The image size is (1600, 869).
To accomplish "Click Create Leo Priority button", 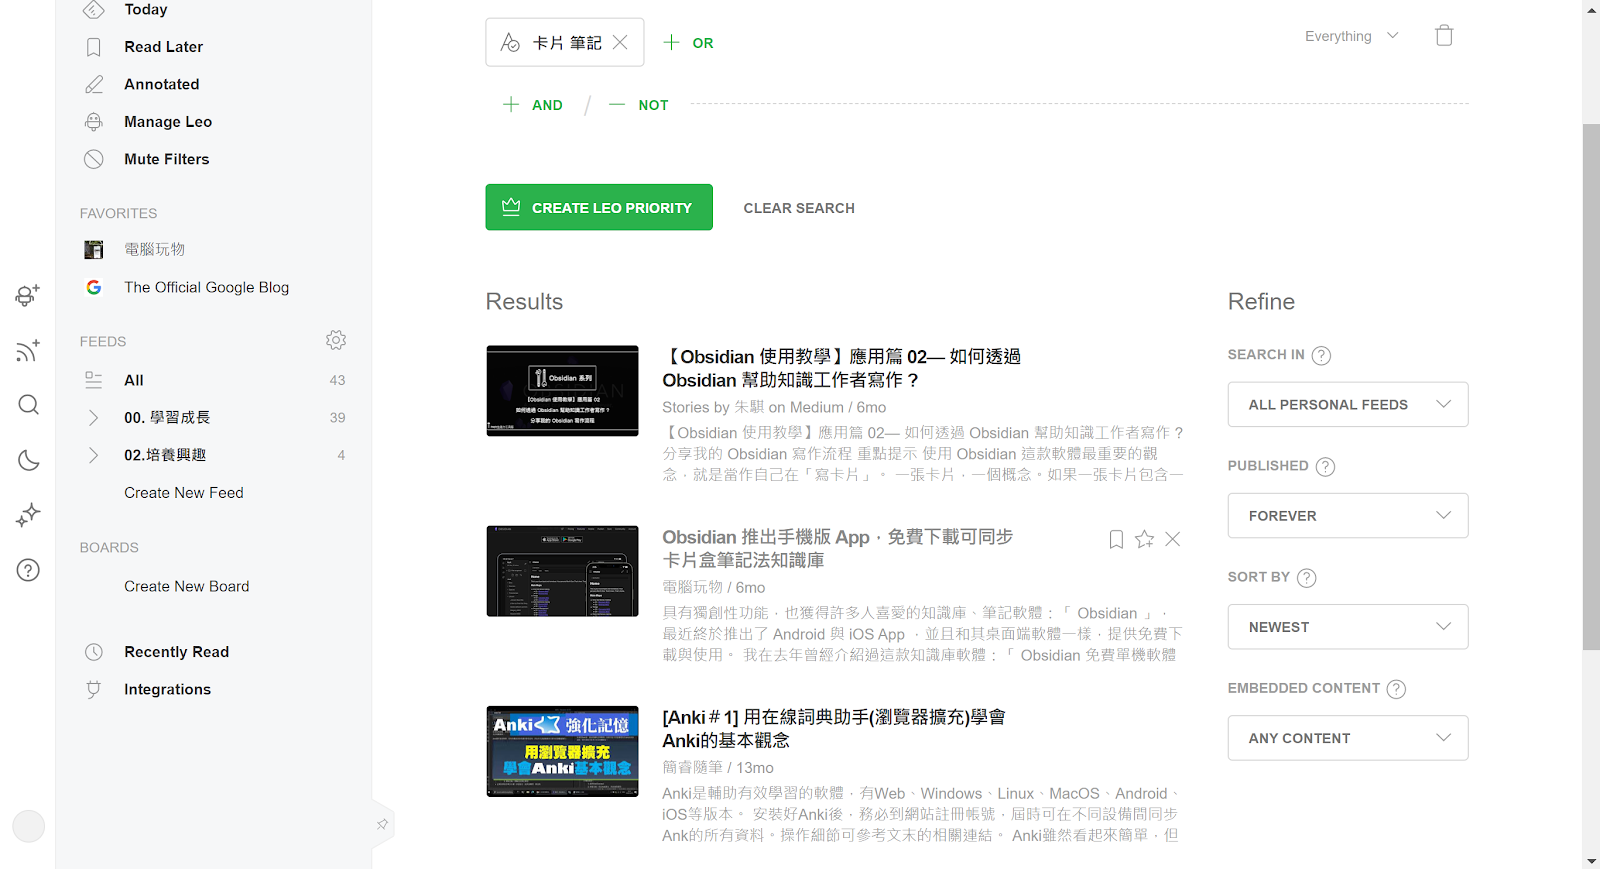I will tap(599, 207).
